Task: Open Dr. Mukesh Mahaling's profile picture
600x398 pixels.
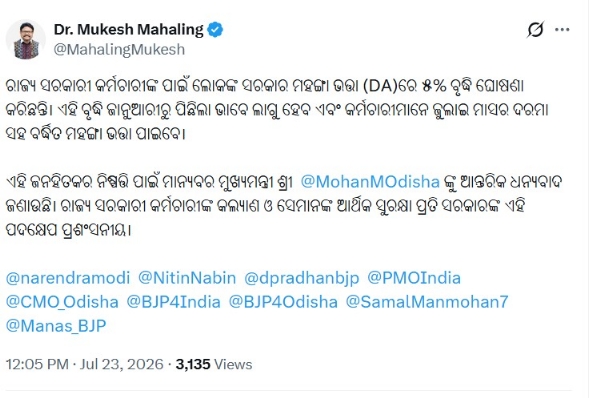Action: (x=26, y=39)
